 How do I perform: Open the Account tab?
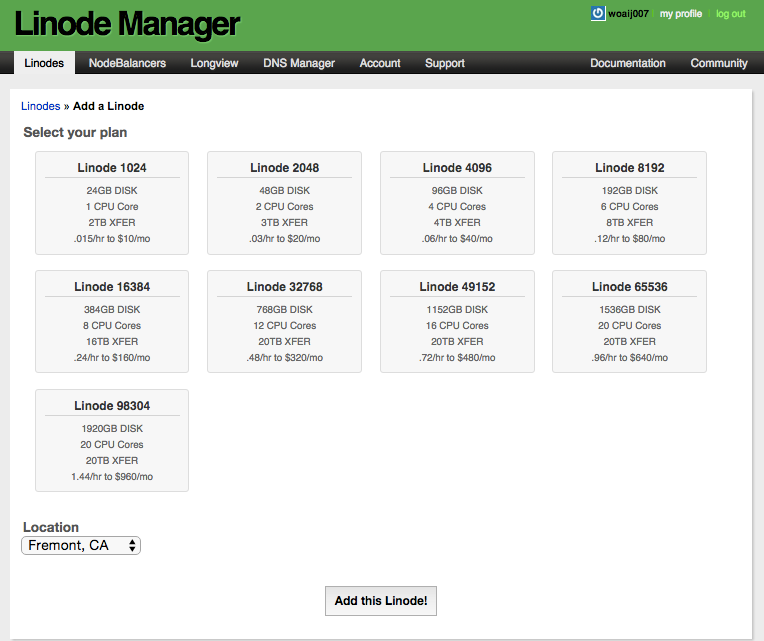point(380,63)
